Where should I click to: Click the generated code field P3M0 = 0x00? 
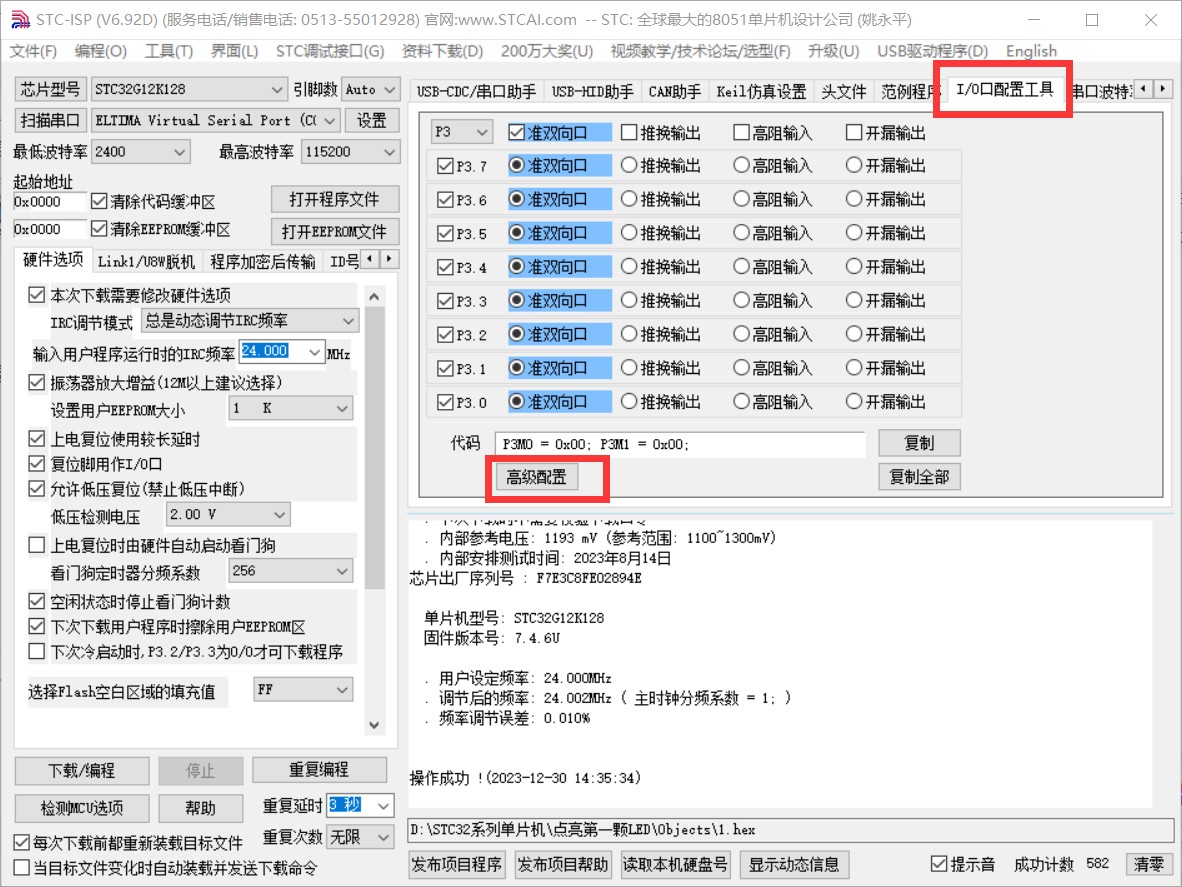pos(679,445)
